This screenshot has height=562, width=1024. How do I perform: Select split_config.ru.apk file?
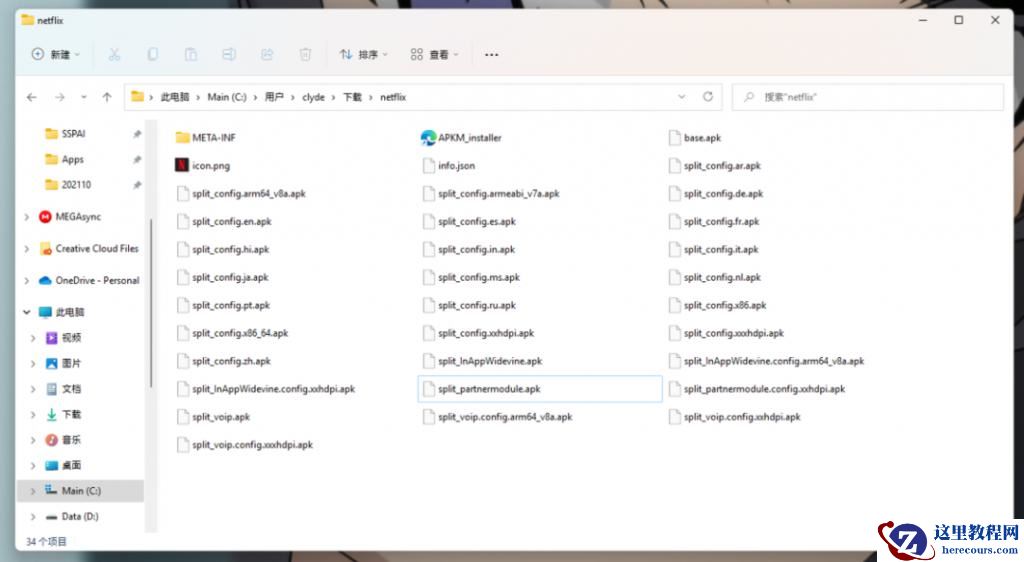469,305
